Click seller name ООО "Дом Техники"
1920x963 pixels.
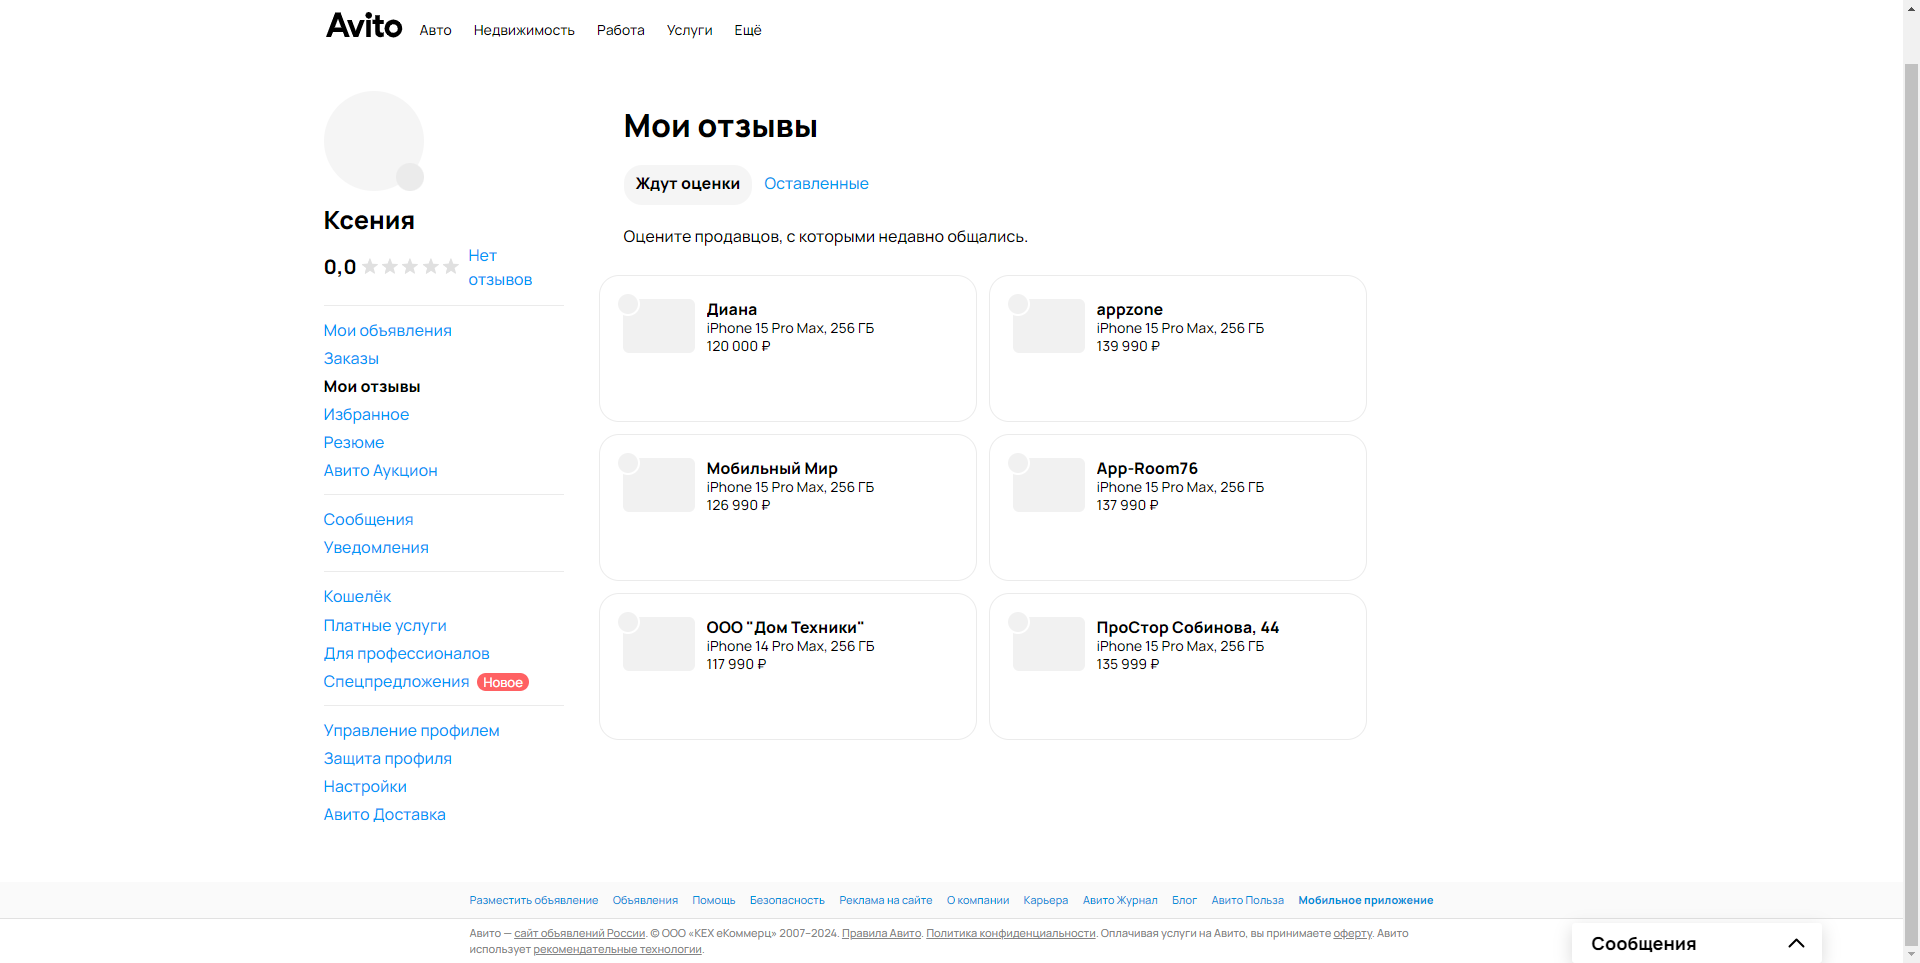(x=785, y=628)
